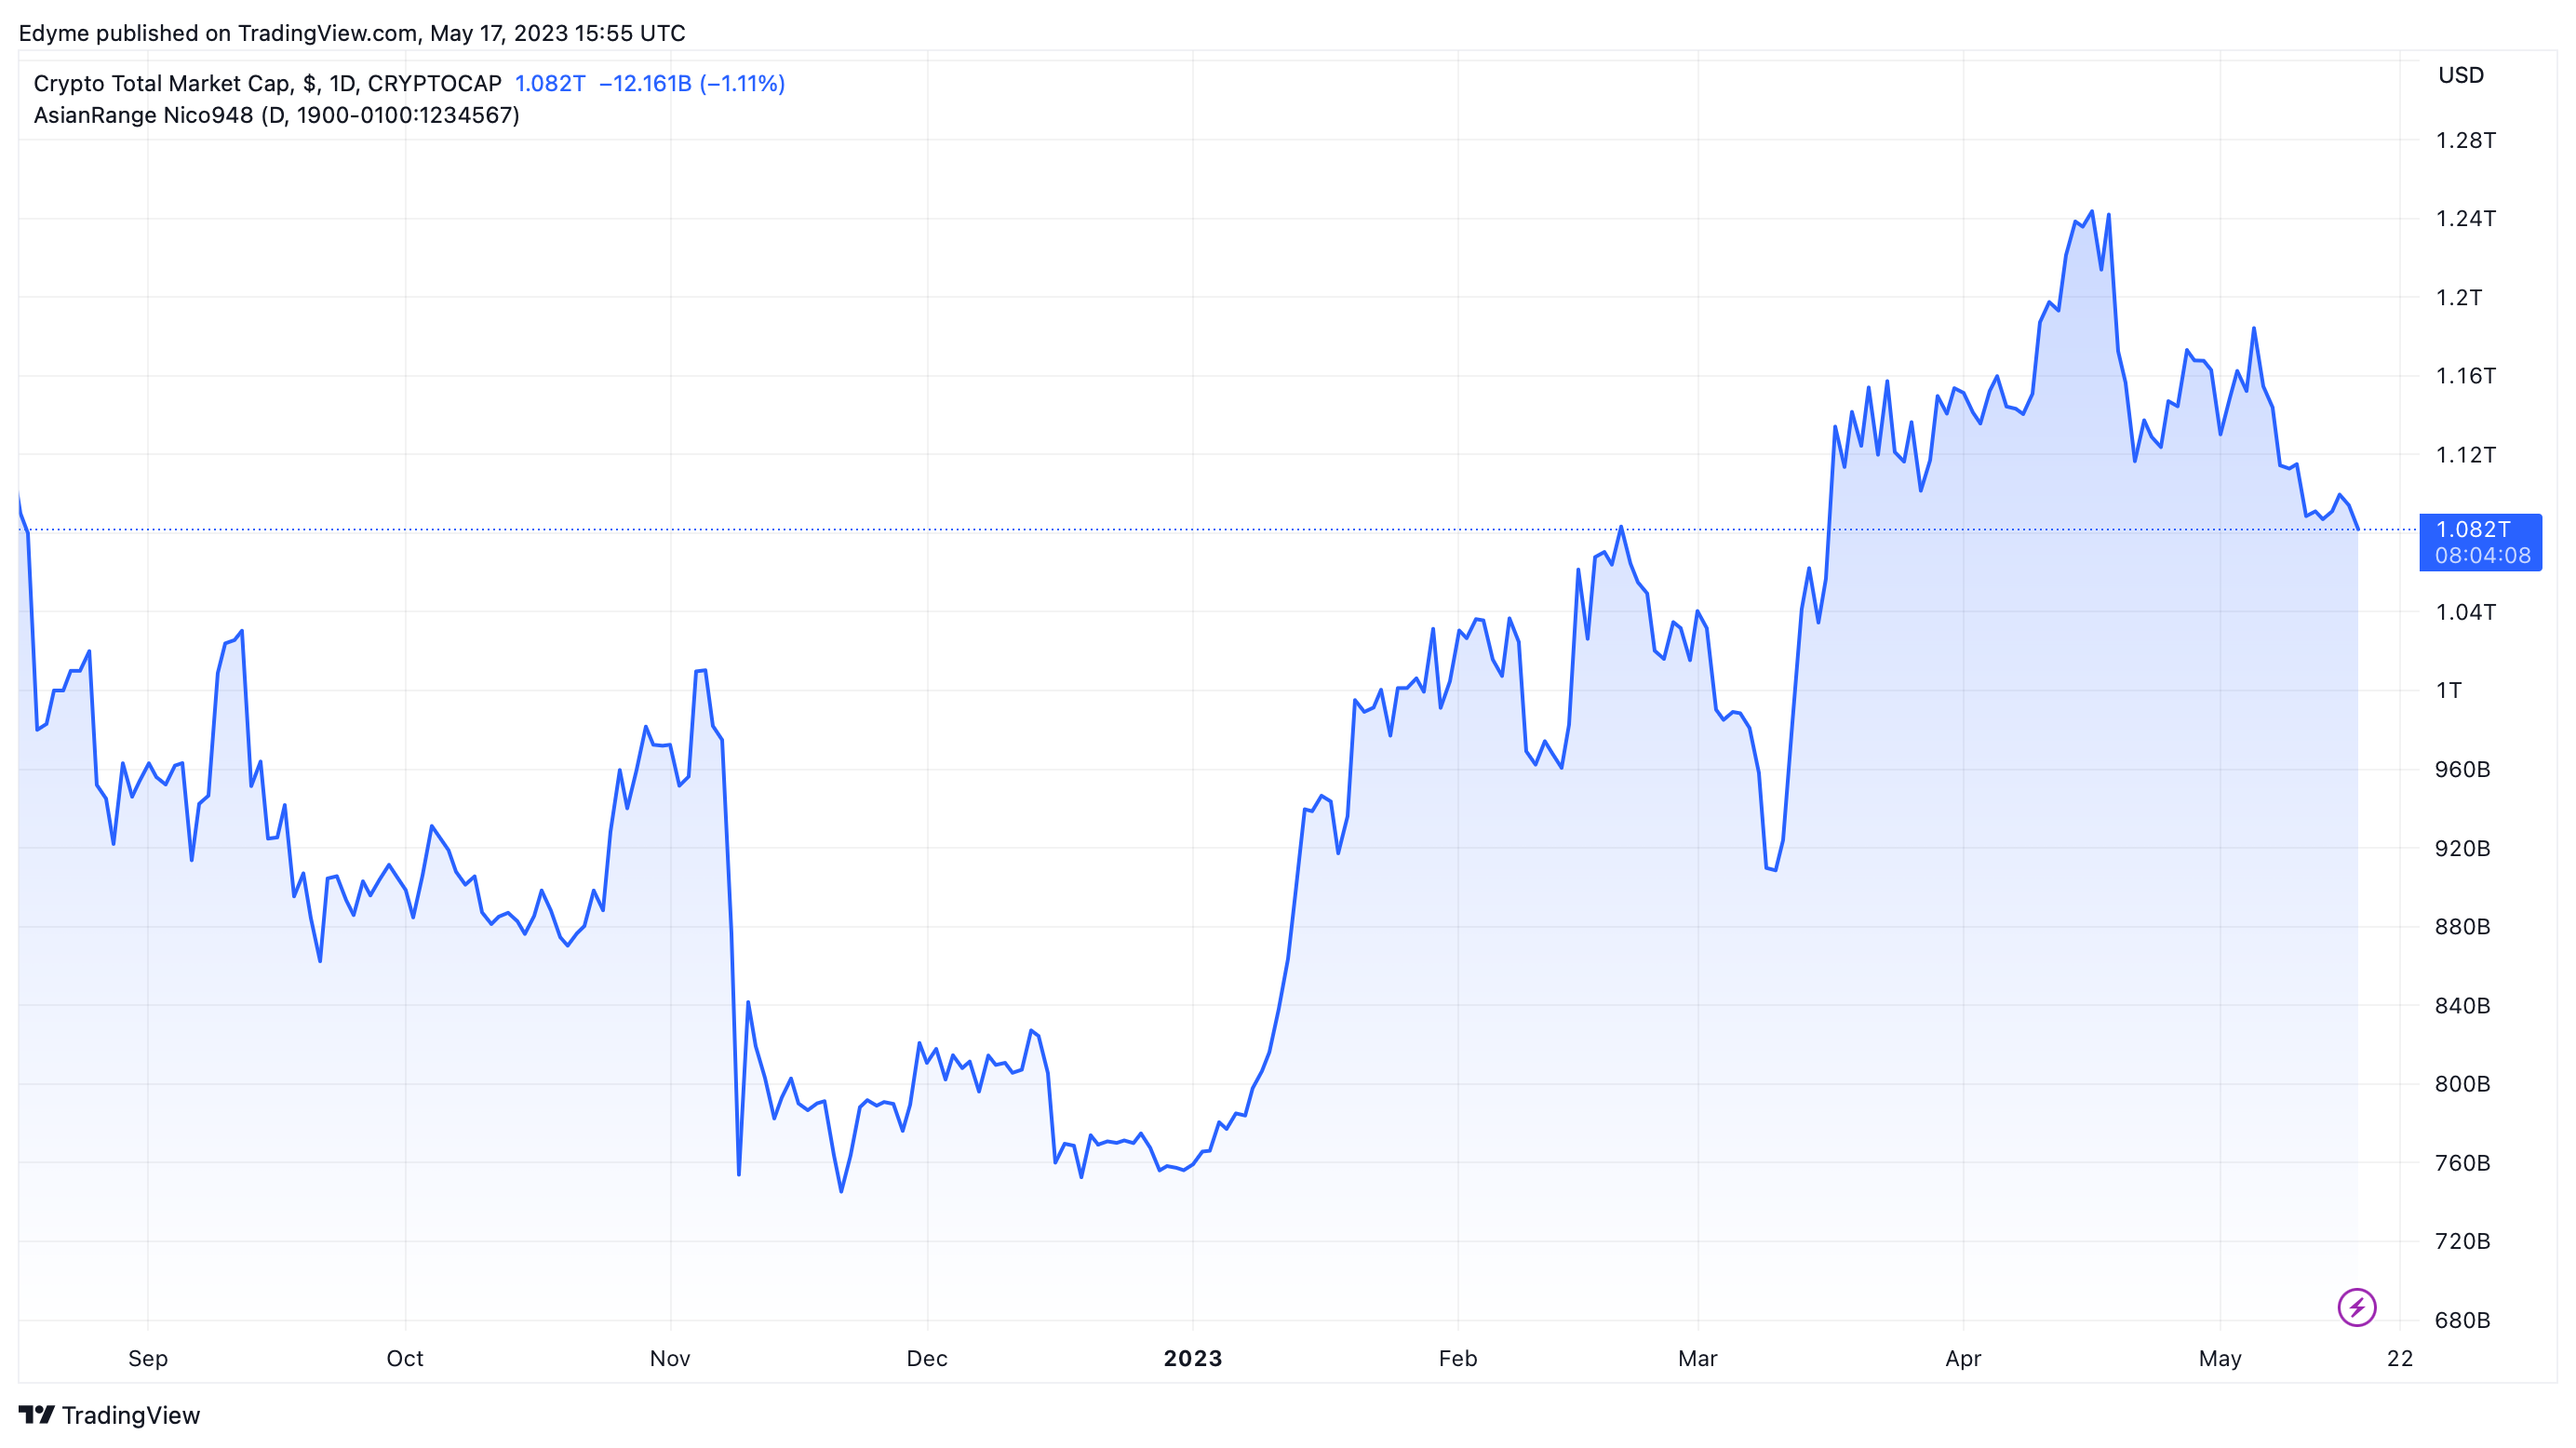This screenshot has width=2576, height=1448.
Task: Click the 1.24T price axis label
Action: 2465,218
